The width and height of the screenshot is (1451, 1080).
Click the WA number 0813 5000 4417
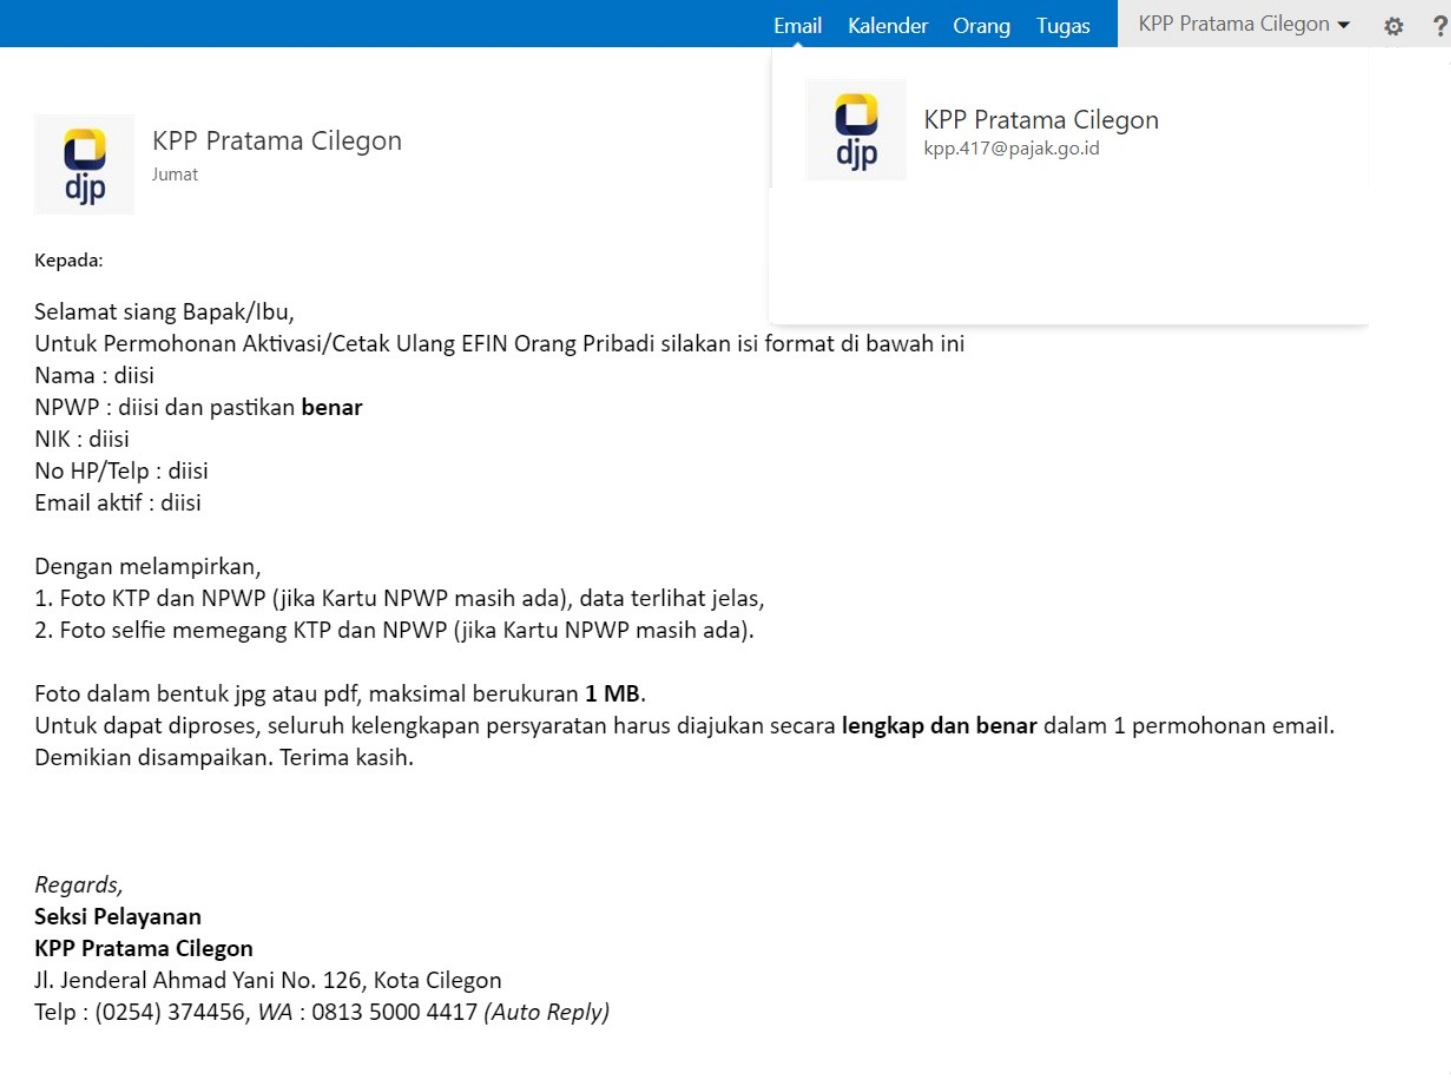pos(393,1012)
